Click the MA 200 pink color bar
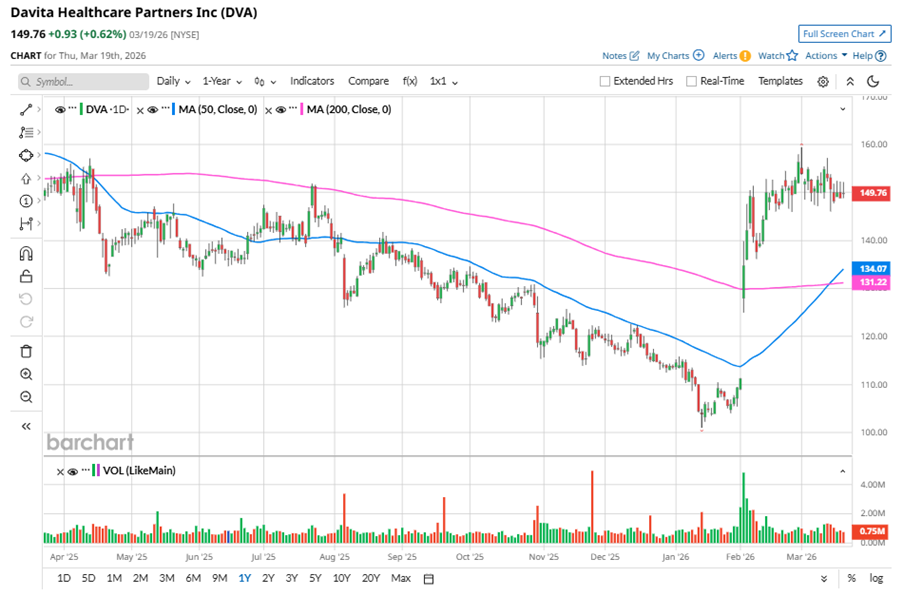Image resolution: width=903 pixels, height=596 pixels. [x=302, y=109]
